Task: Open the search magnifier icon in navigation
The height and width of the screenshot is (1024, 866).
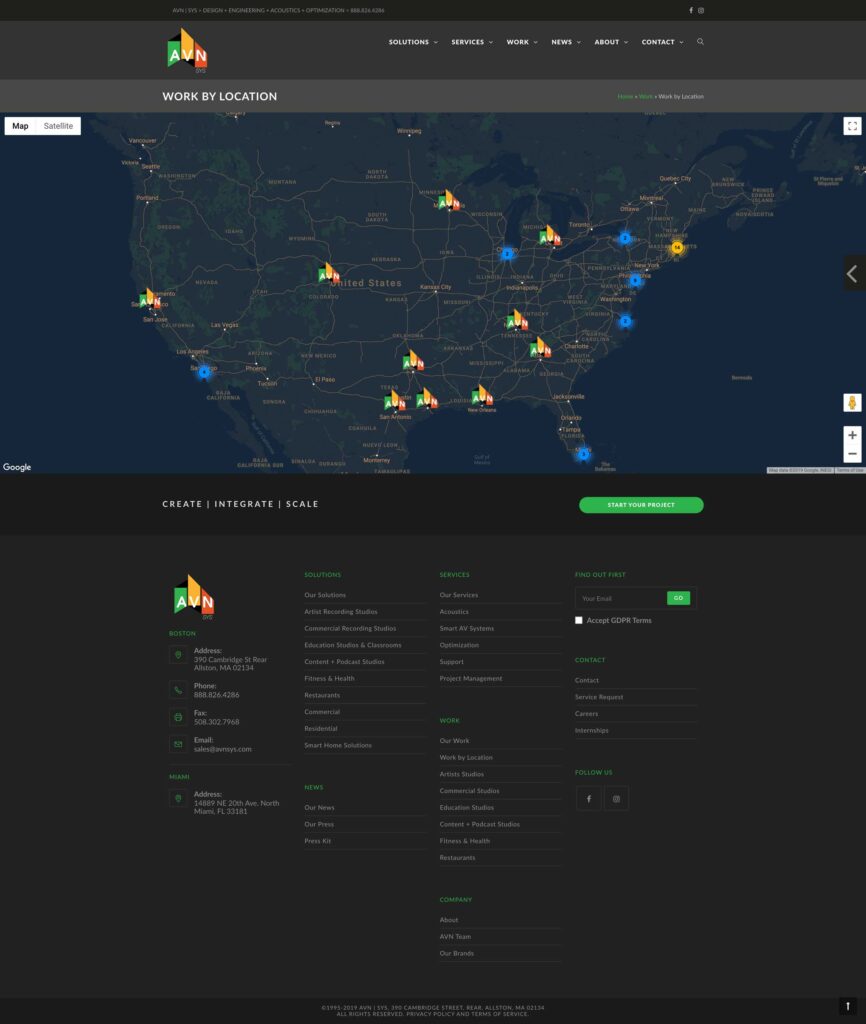Action: (x=700, y=42)
